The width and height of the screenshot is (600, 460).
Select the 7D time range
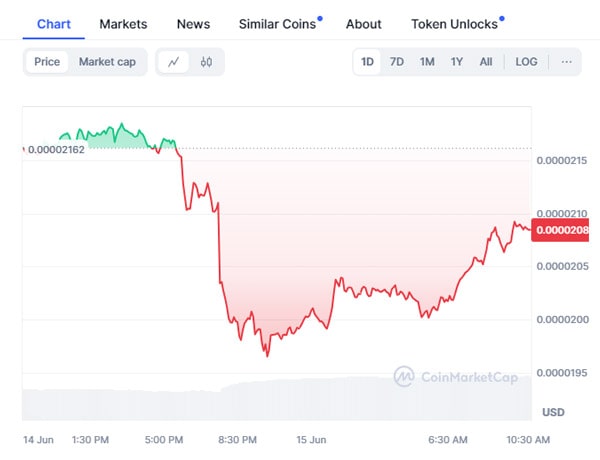(x=397, y=62)
